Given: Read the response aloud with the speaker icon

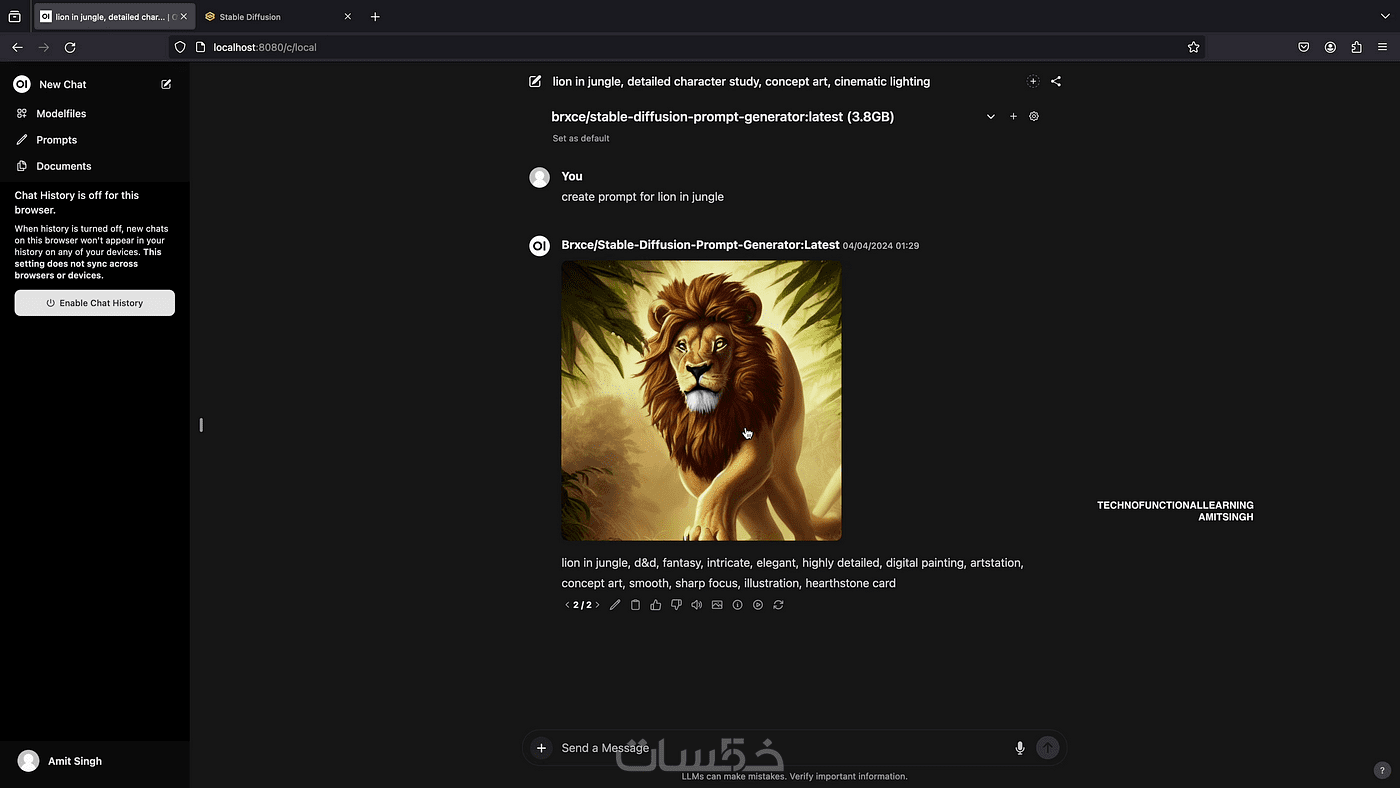Looking at the screenshot, I should pos(697,605).
